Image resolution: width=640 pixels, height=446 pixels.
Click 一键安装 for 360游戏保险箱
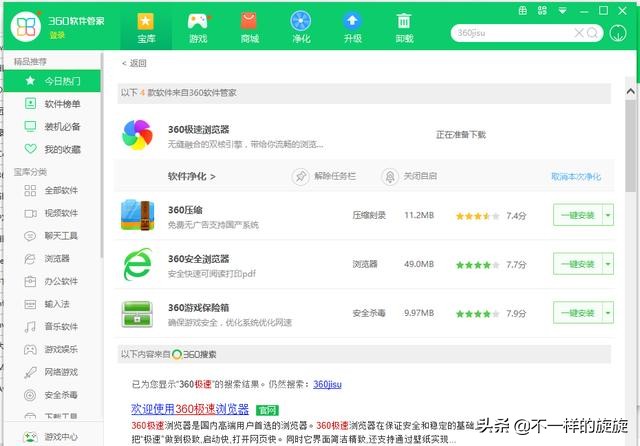click(578, 313)
